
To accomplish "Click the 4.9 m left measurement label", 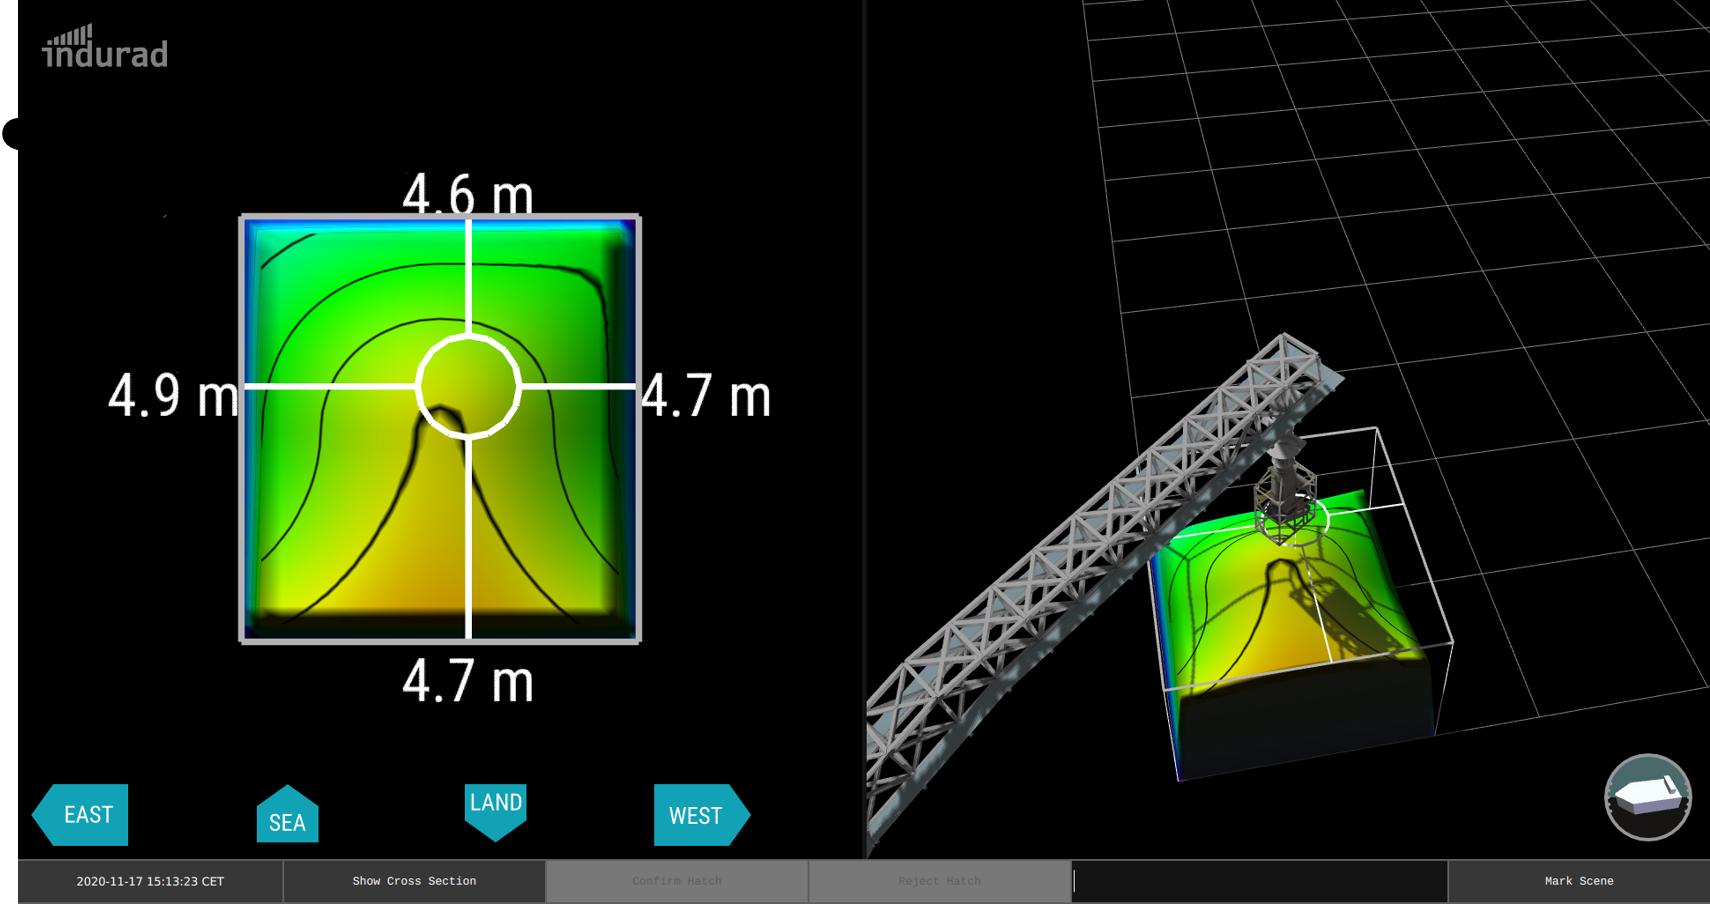I will [172, 393].
